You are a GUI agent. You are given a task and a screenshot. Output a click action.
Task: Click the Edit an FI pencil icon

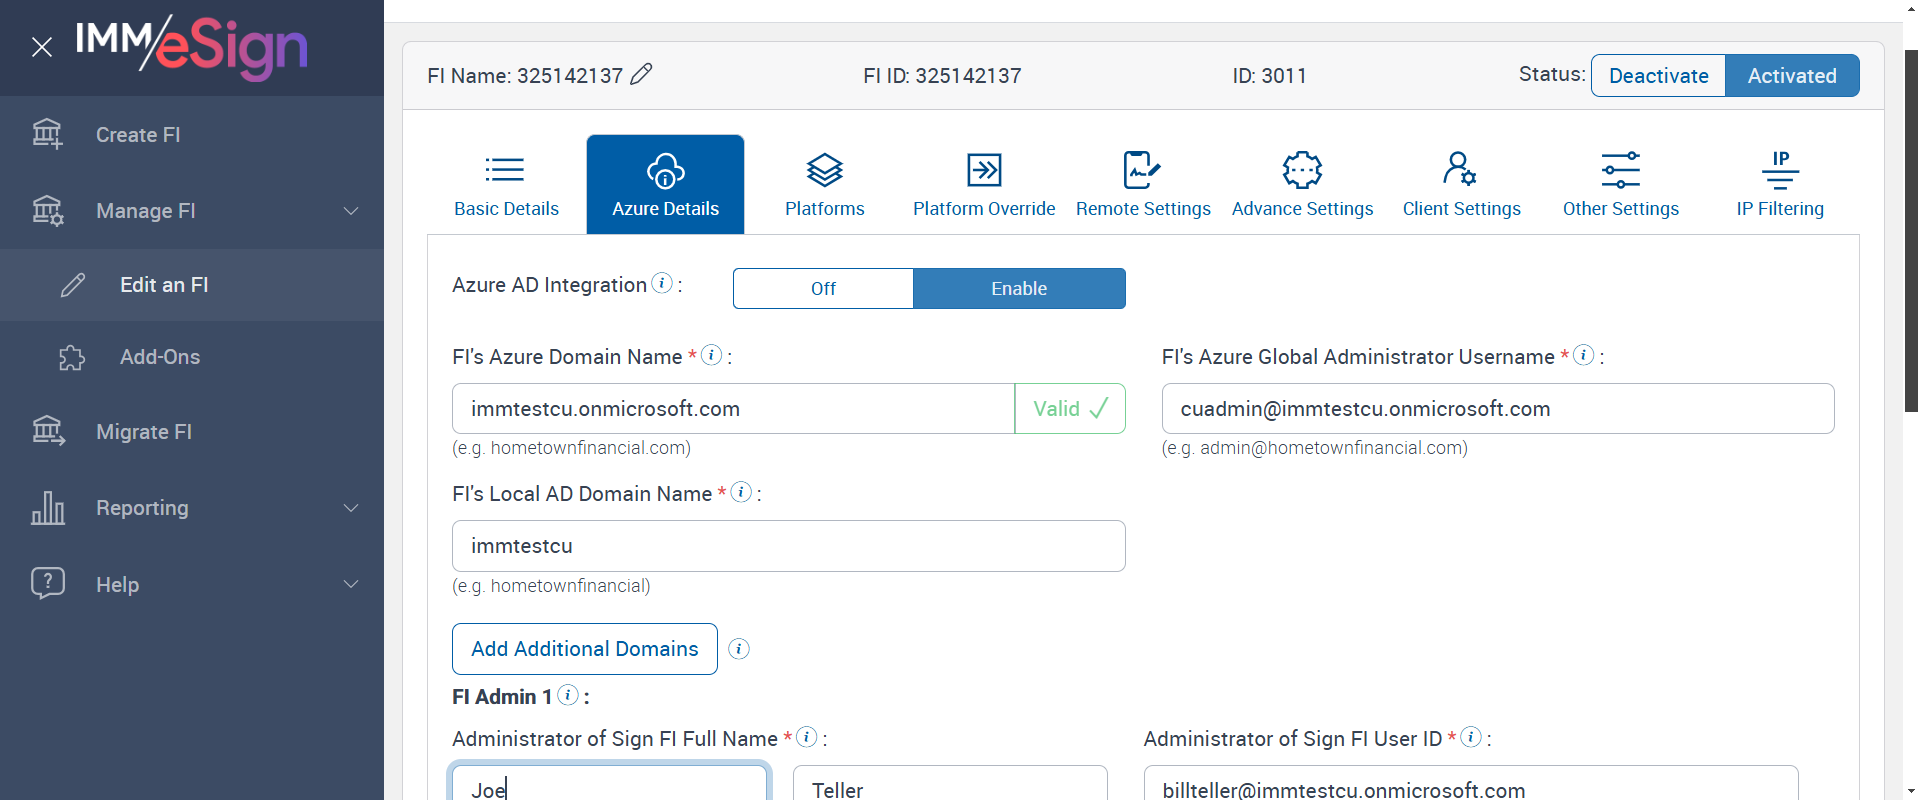pos(73,285)
